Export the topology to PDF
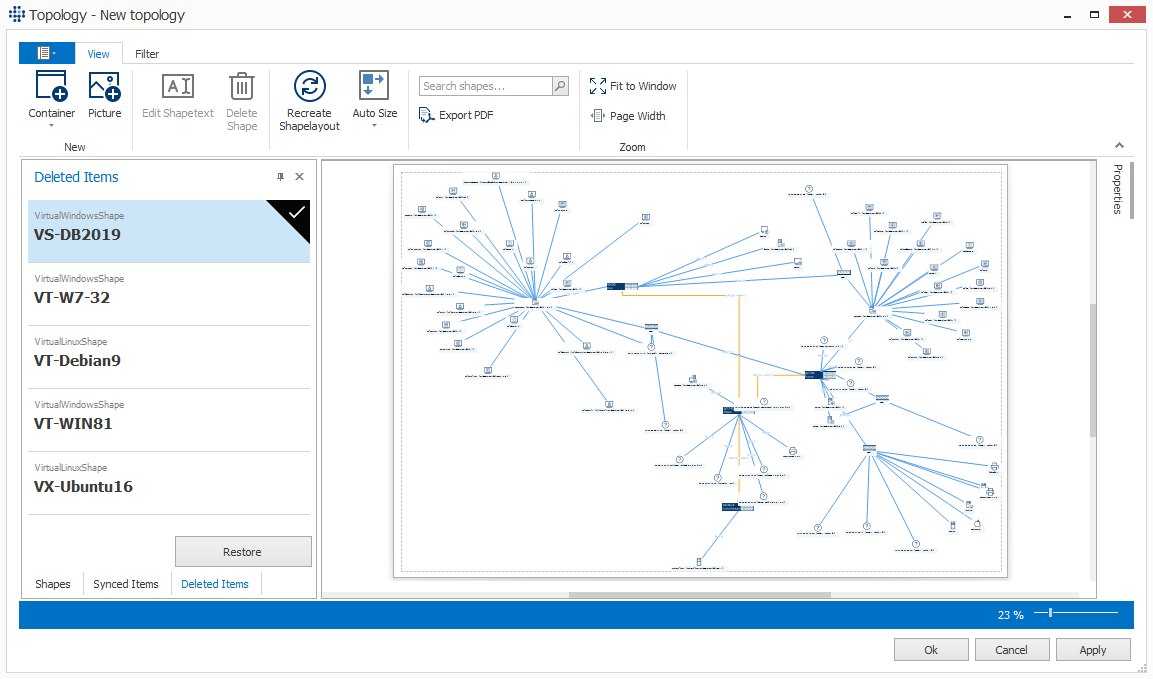The width and height of the screenshot is (1153, 679). [x=456, y=115]
